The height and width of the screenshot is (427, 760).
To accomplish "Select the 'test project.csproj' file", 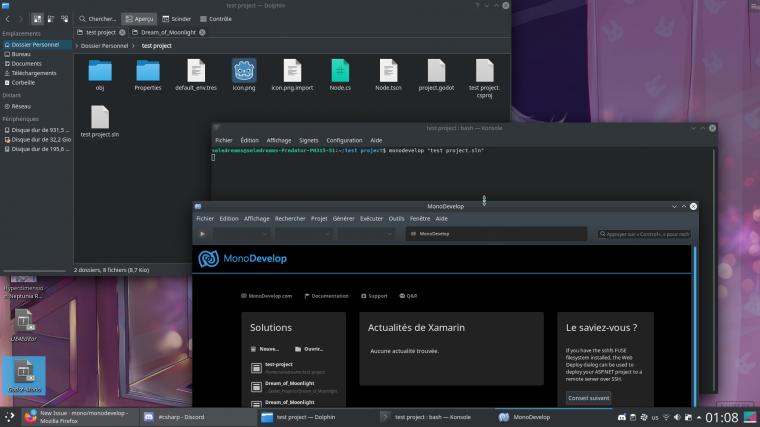I will 484,71.
